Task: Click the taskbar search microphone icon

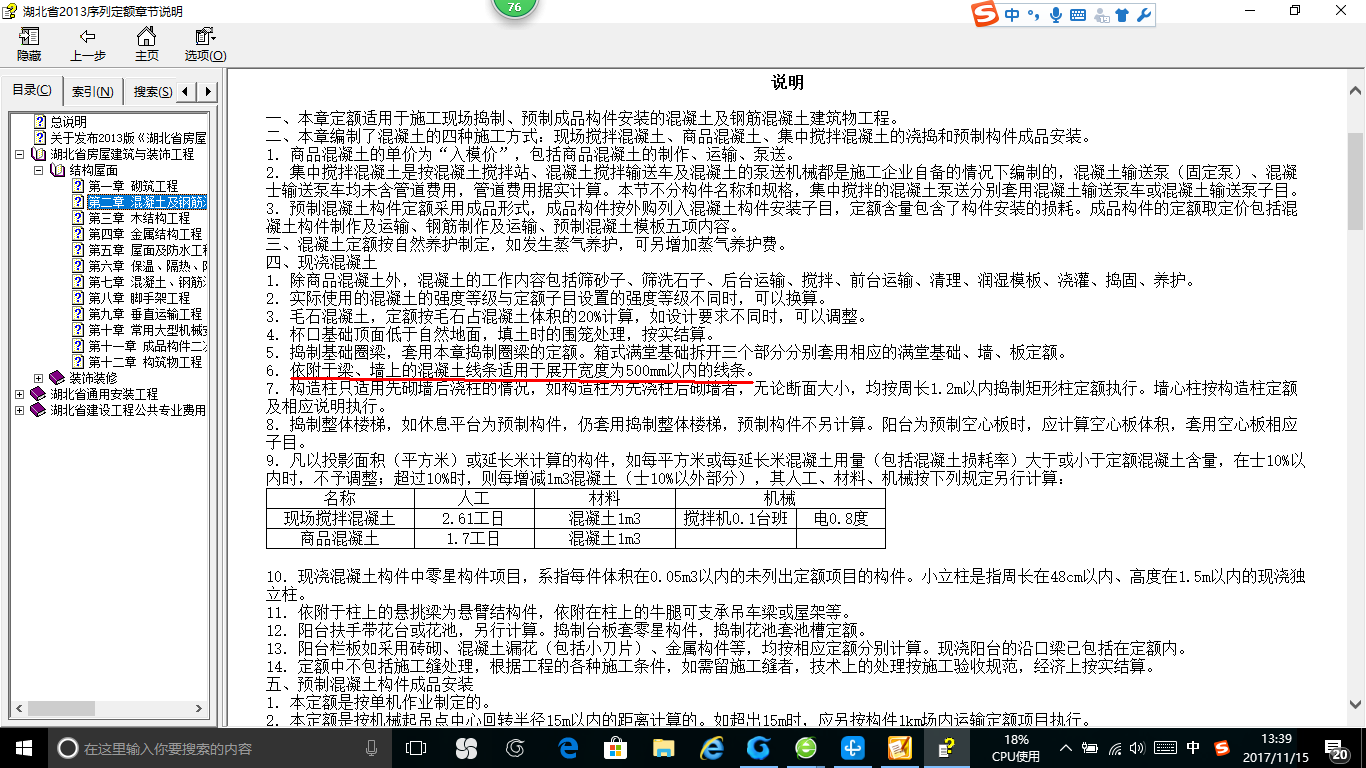Action: (x=372, y=748)
